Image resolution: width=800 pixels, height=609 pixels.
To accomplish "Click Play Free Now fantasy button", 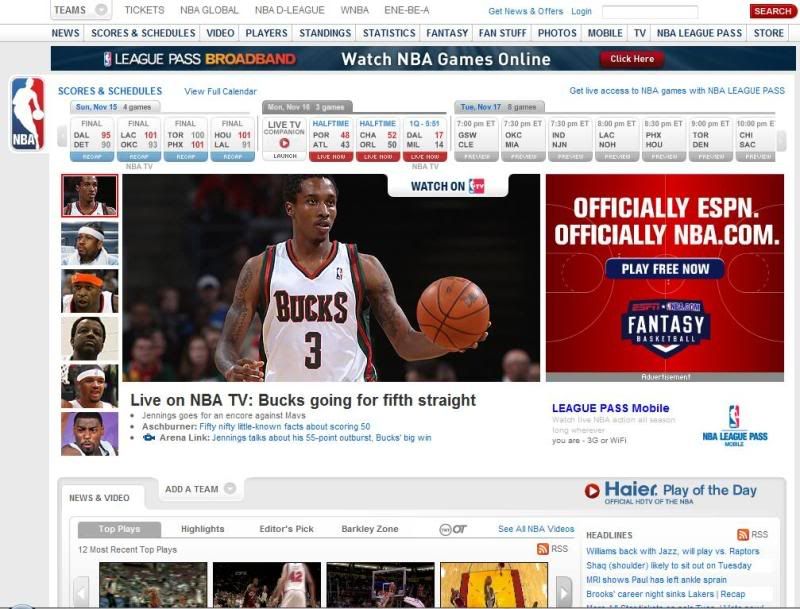I will [665, 269].
